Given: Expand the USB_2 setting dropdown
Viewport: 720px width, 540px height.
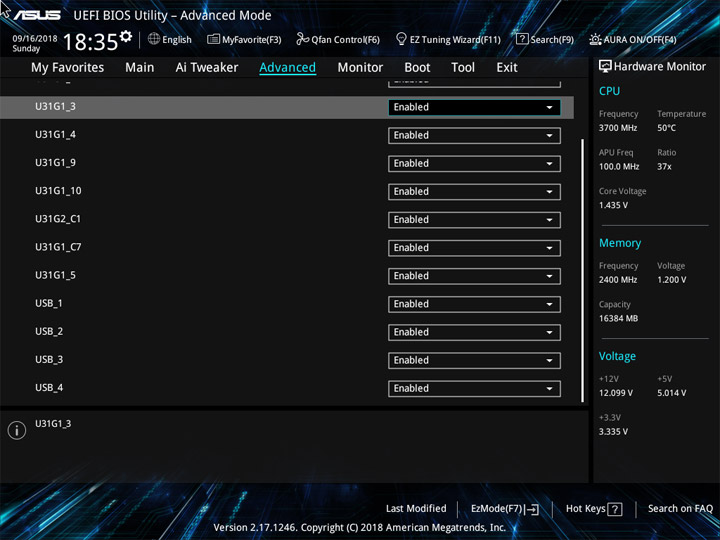Looking at the screenshot, I should (474, 332).
